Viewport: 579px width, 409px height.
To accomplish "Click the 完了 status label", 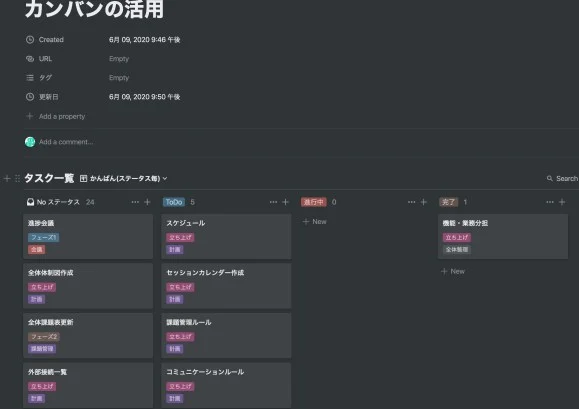I will click(449, 202).
